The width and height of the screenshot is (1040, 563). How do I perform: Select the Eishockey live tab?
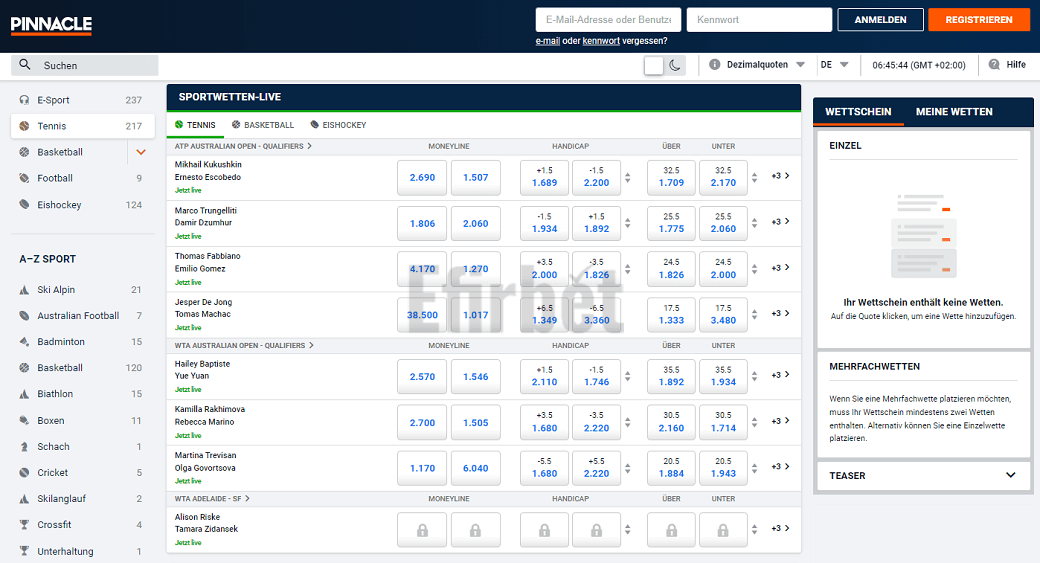coord(338,125)
